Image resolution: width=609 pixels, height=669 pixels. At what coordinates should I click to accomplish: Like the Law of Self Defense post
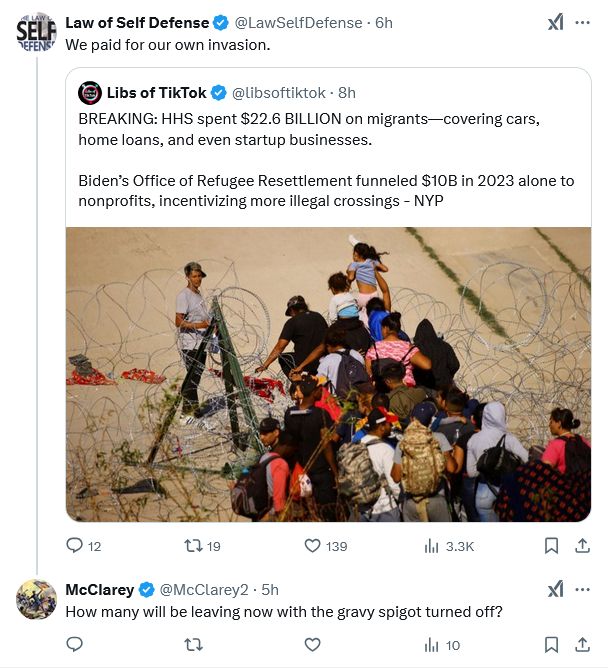pos(312,546)
